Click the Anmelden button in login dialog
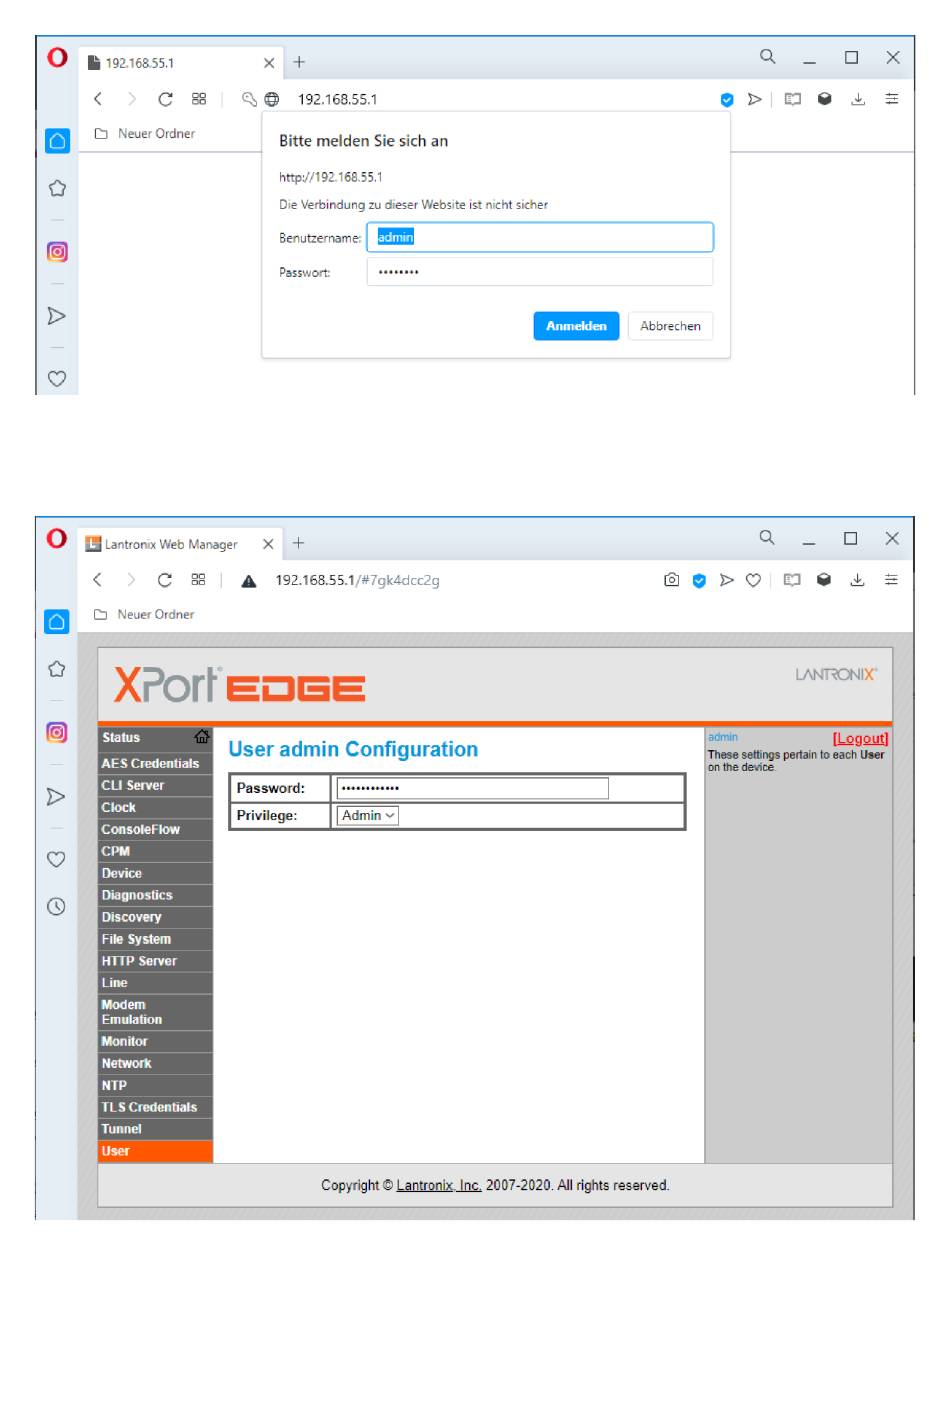The image size is (950, 1412). click(x=576, y=326)
